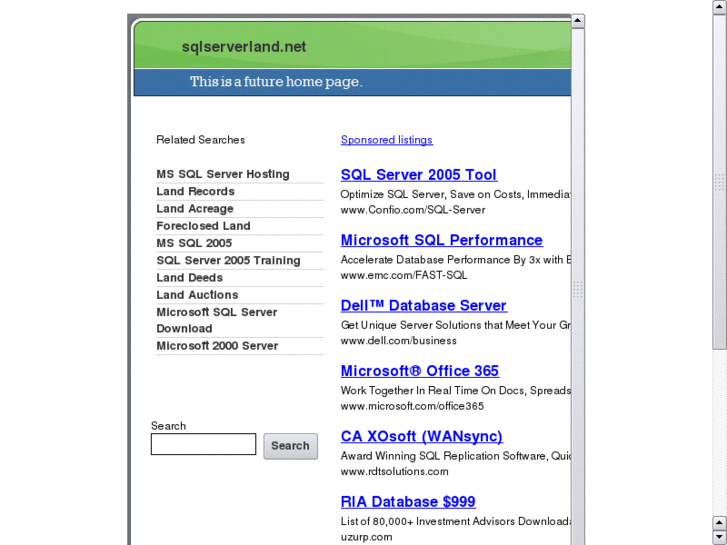Open the SQL Server 2005 Tool ad
The width and height of the screenshot is (727, 545).
tap(419, 174)
